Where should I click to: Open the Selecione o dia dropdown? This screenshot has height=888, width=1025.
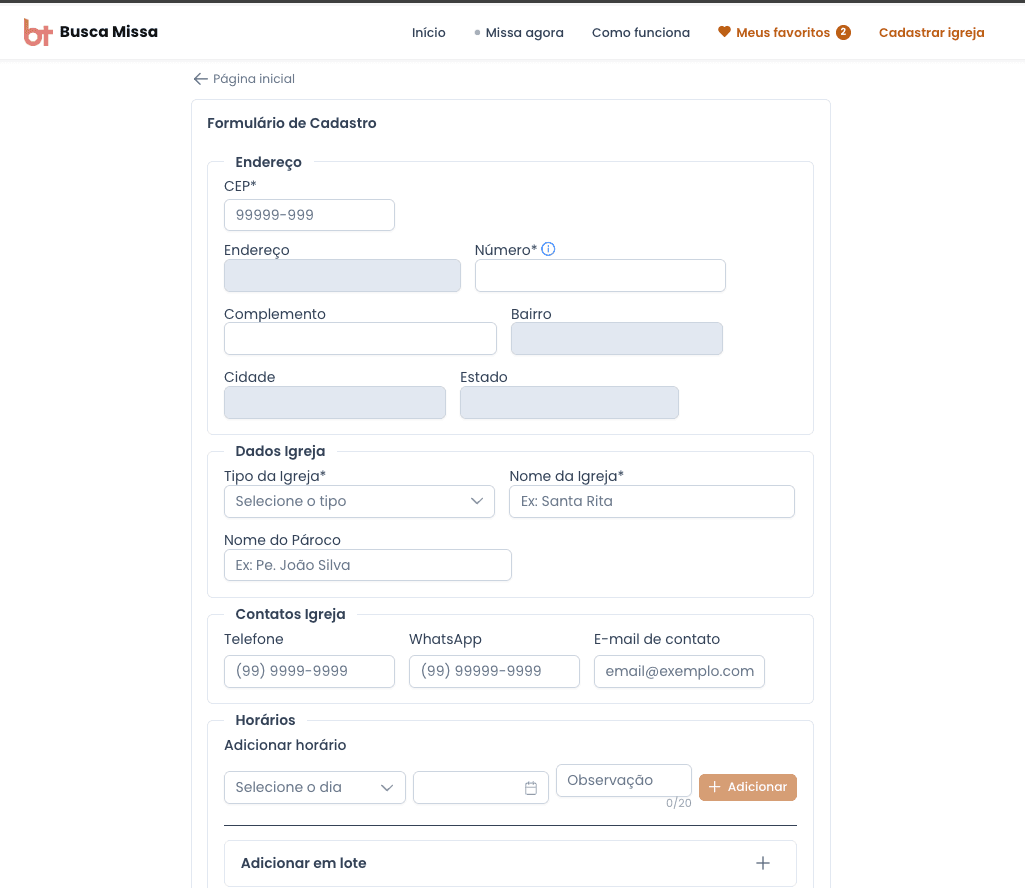314,787
